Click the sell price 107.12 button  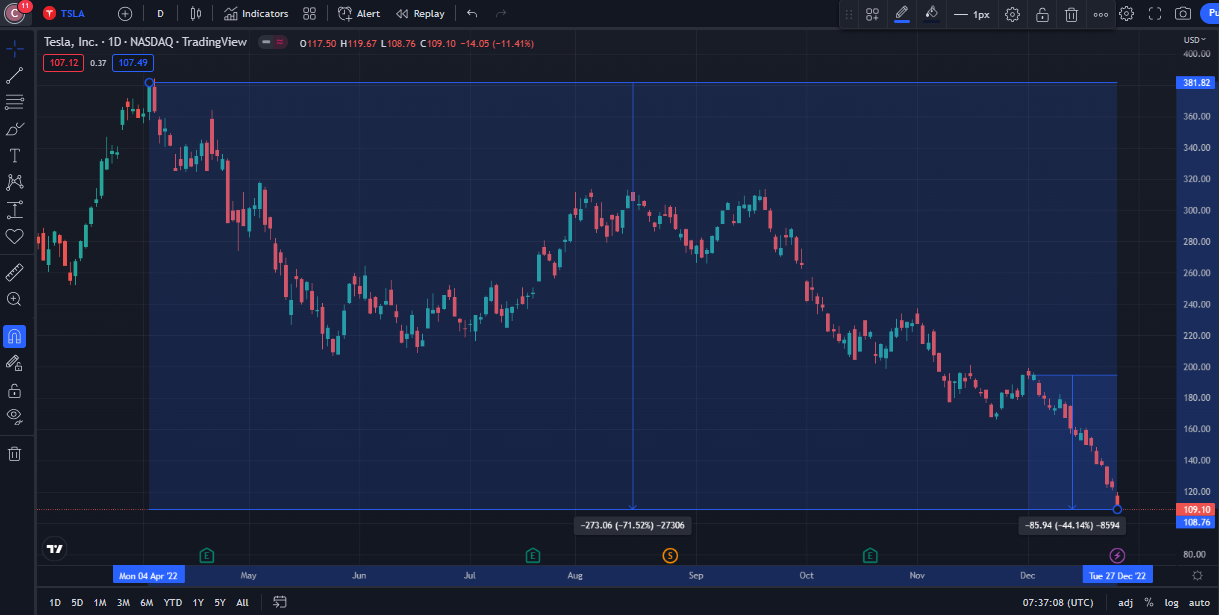(62, 63)
